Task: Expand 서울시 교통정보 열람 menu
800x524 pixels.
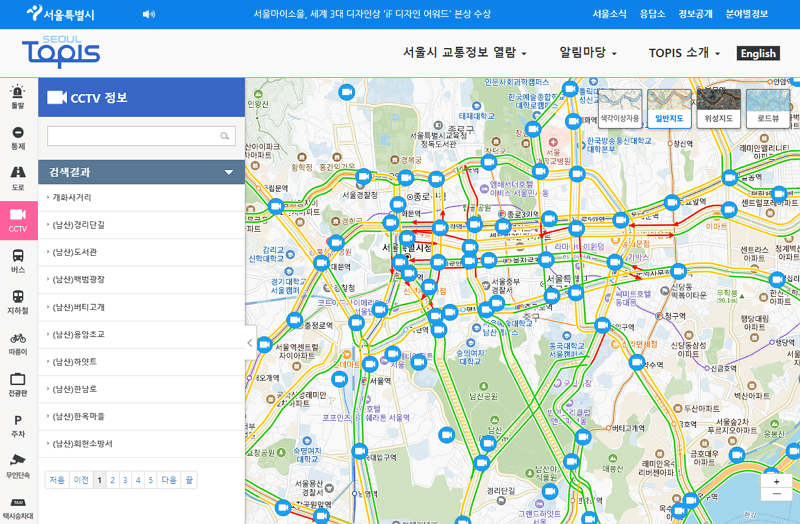Action: (x=464, y=52)
